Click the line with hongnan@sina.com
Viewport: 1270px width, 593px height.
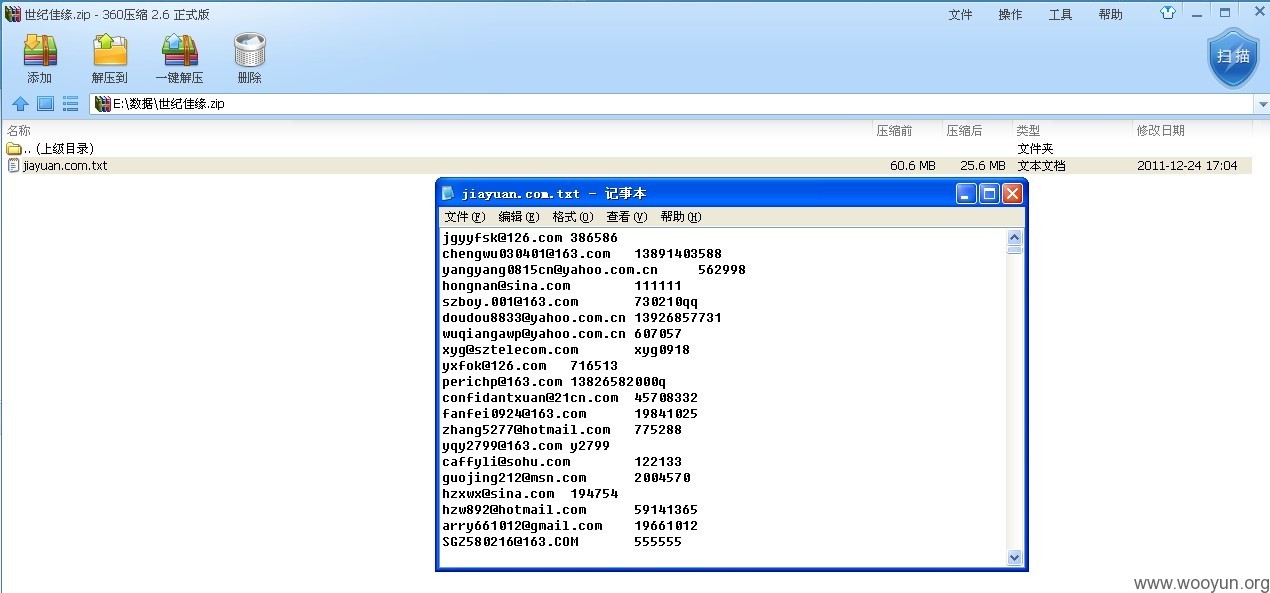(x=562, y=286)
